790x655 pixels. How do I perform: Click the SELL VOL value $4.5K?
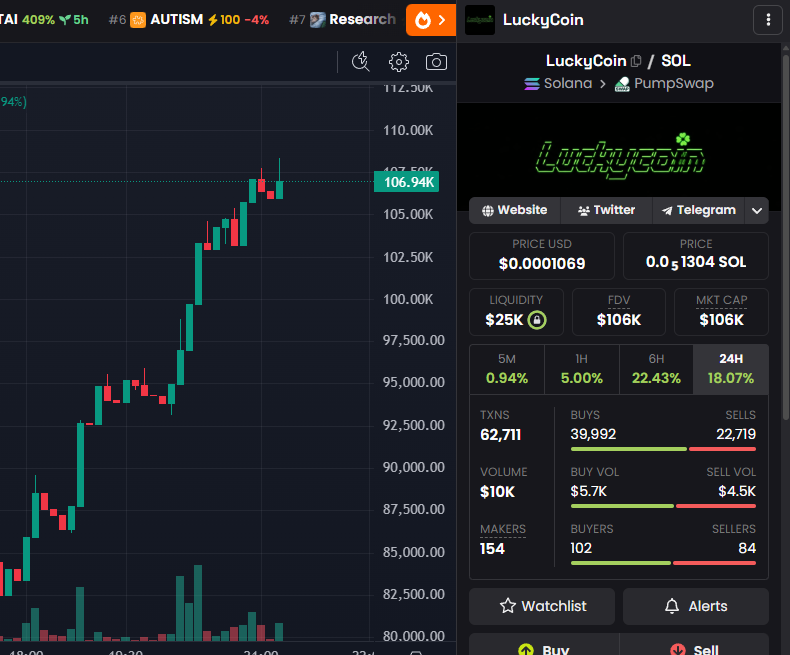(x=737, y=491)
